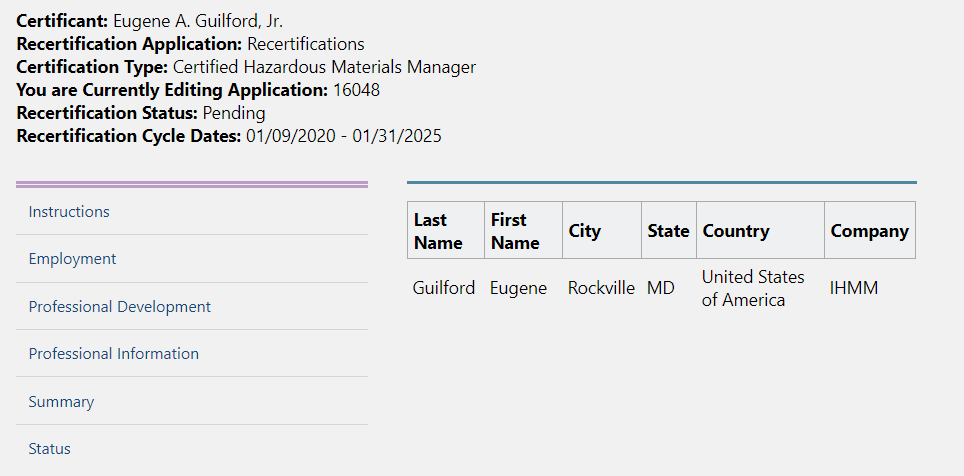Click the United States of America cell
Image resolution: width=964 pixels, height=476 pixels.
pyautogui.click(x=753, y=288)
